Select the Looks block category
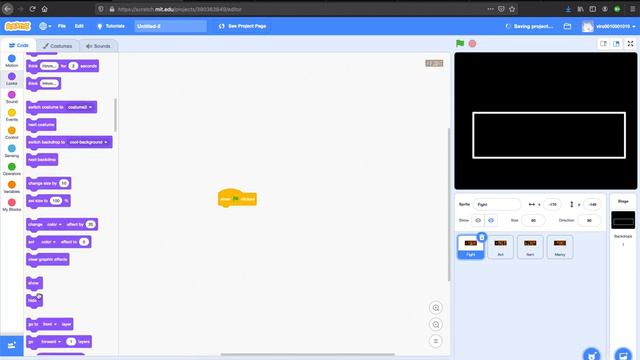The width and height of the screenshot is (640, 360). tap(12, 79)
